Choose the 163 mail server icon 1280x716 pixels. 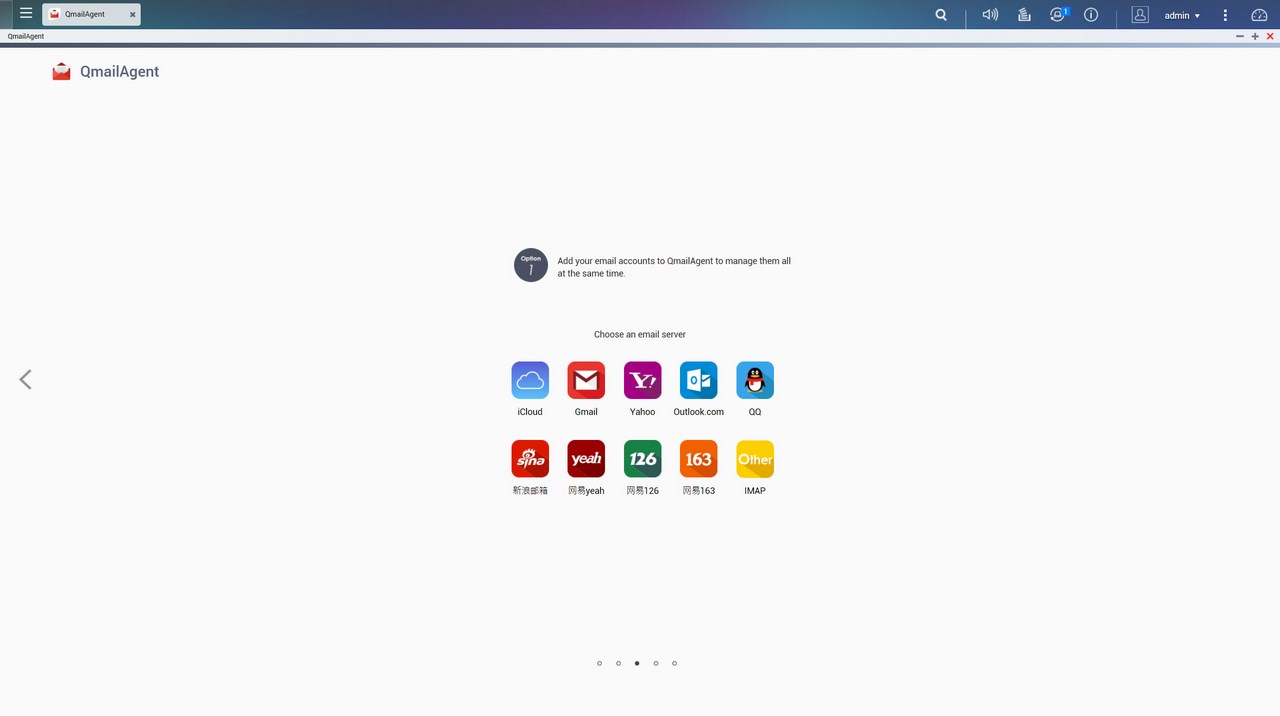[x=698, y=459]
